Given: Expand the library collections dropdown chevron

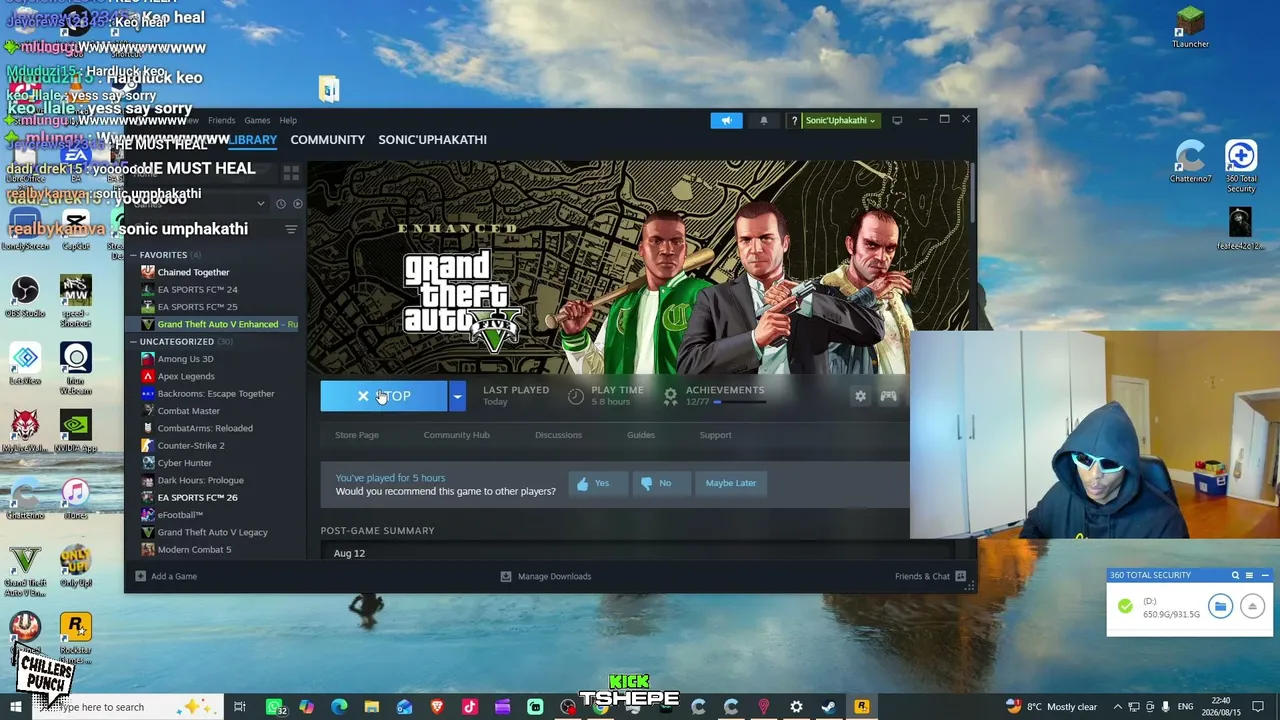Looking at the screenshot, I should [x=261, y=204].
